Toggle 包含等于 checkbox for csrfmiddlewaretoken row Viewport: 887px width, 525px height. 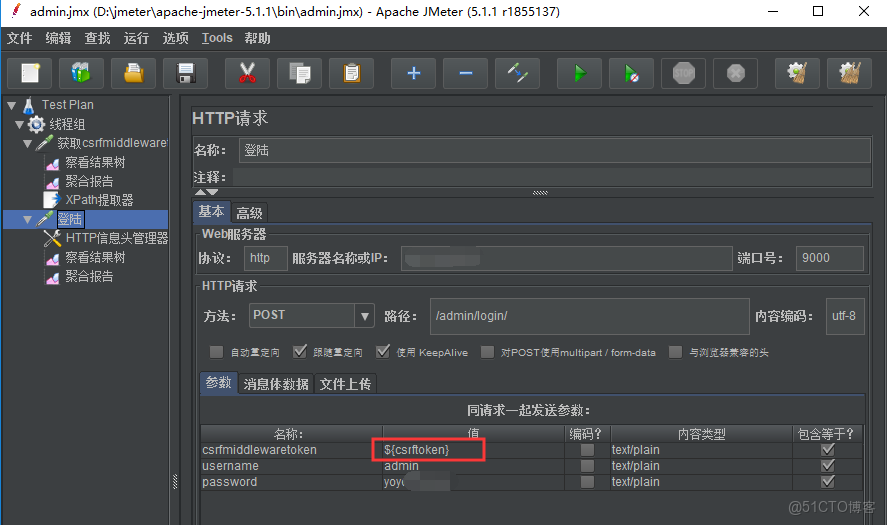click(828, 450)
